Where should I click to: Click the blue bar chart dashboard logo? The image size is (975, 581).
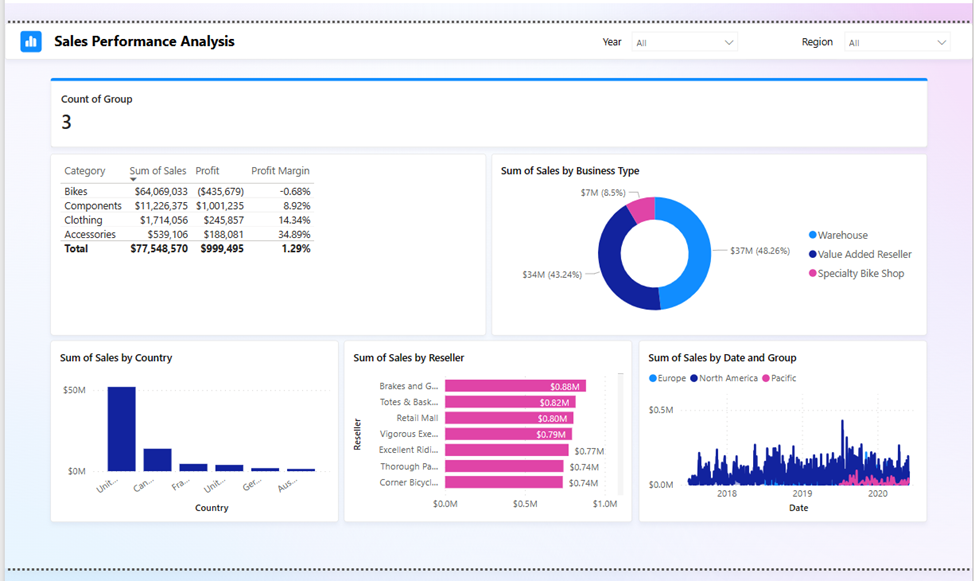(x=29, y=41)
